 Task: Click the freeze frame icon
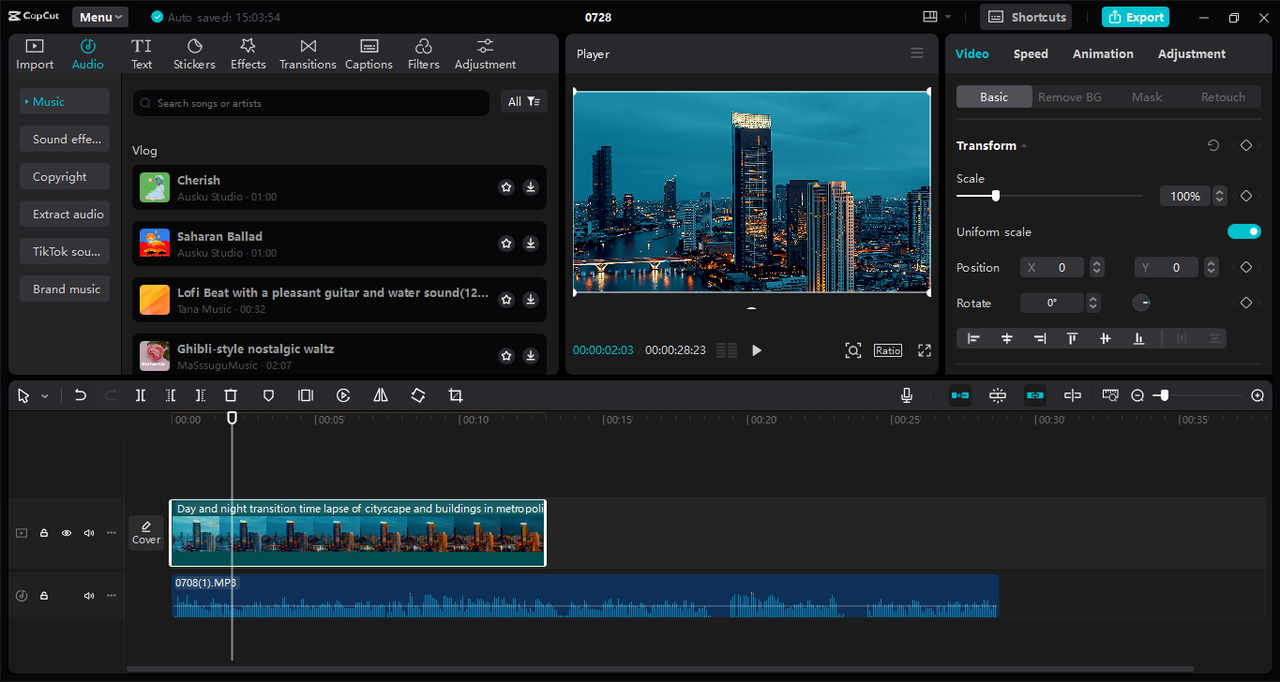[x=305, y=396]
